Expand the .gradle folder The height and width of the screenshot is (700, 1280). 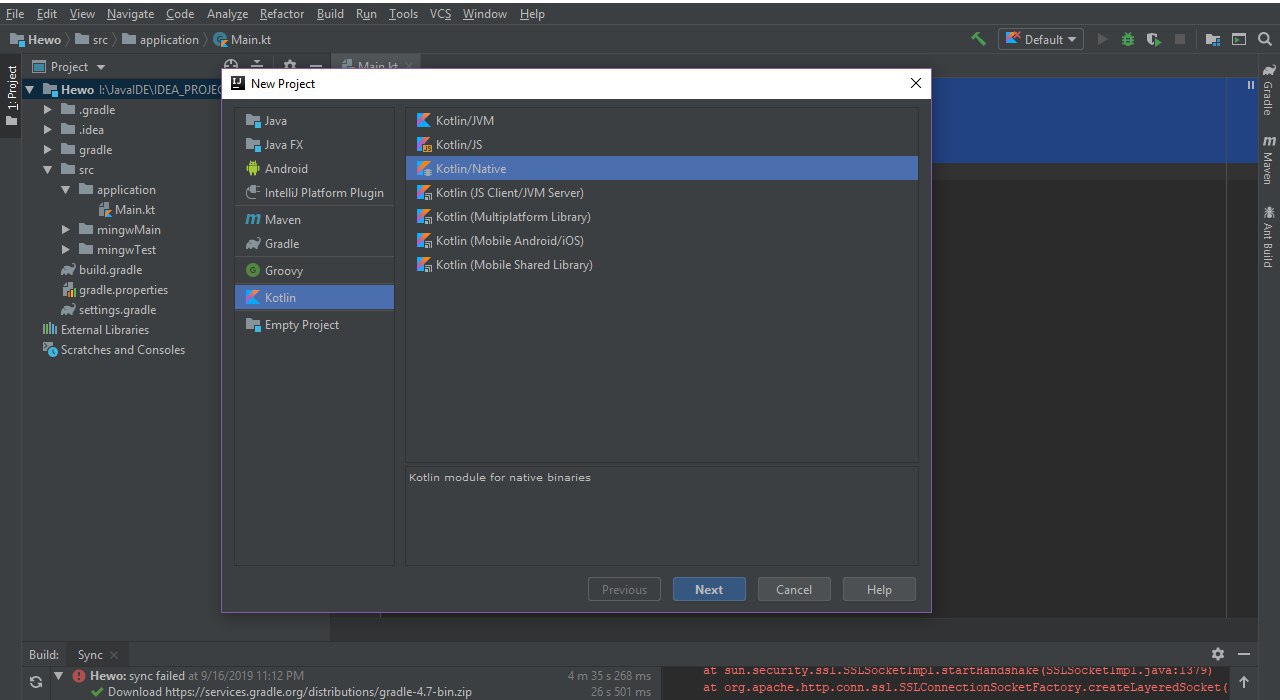(x=47, y=110)
